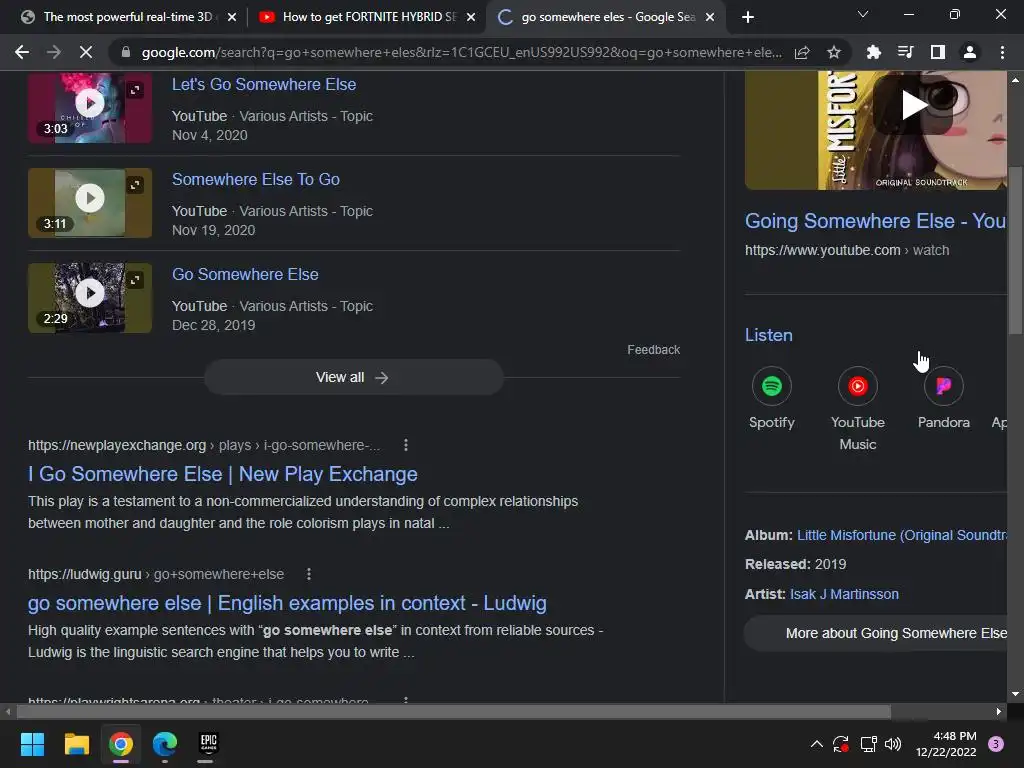Open the Somewhere Else To Go link

(x=255, y=180)
